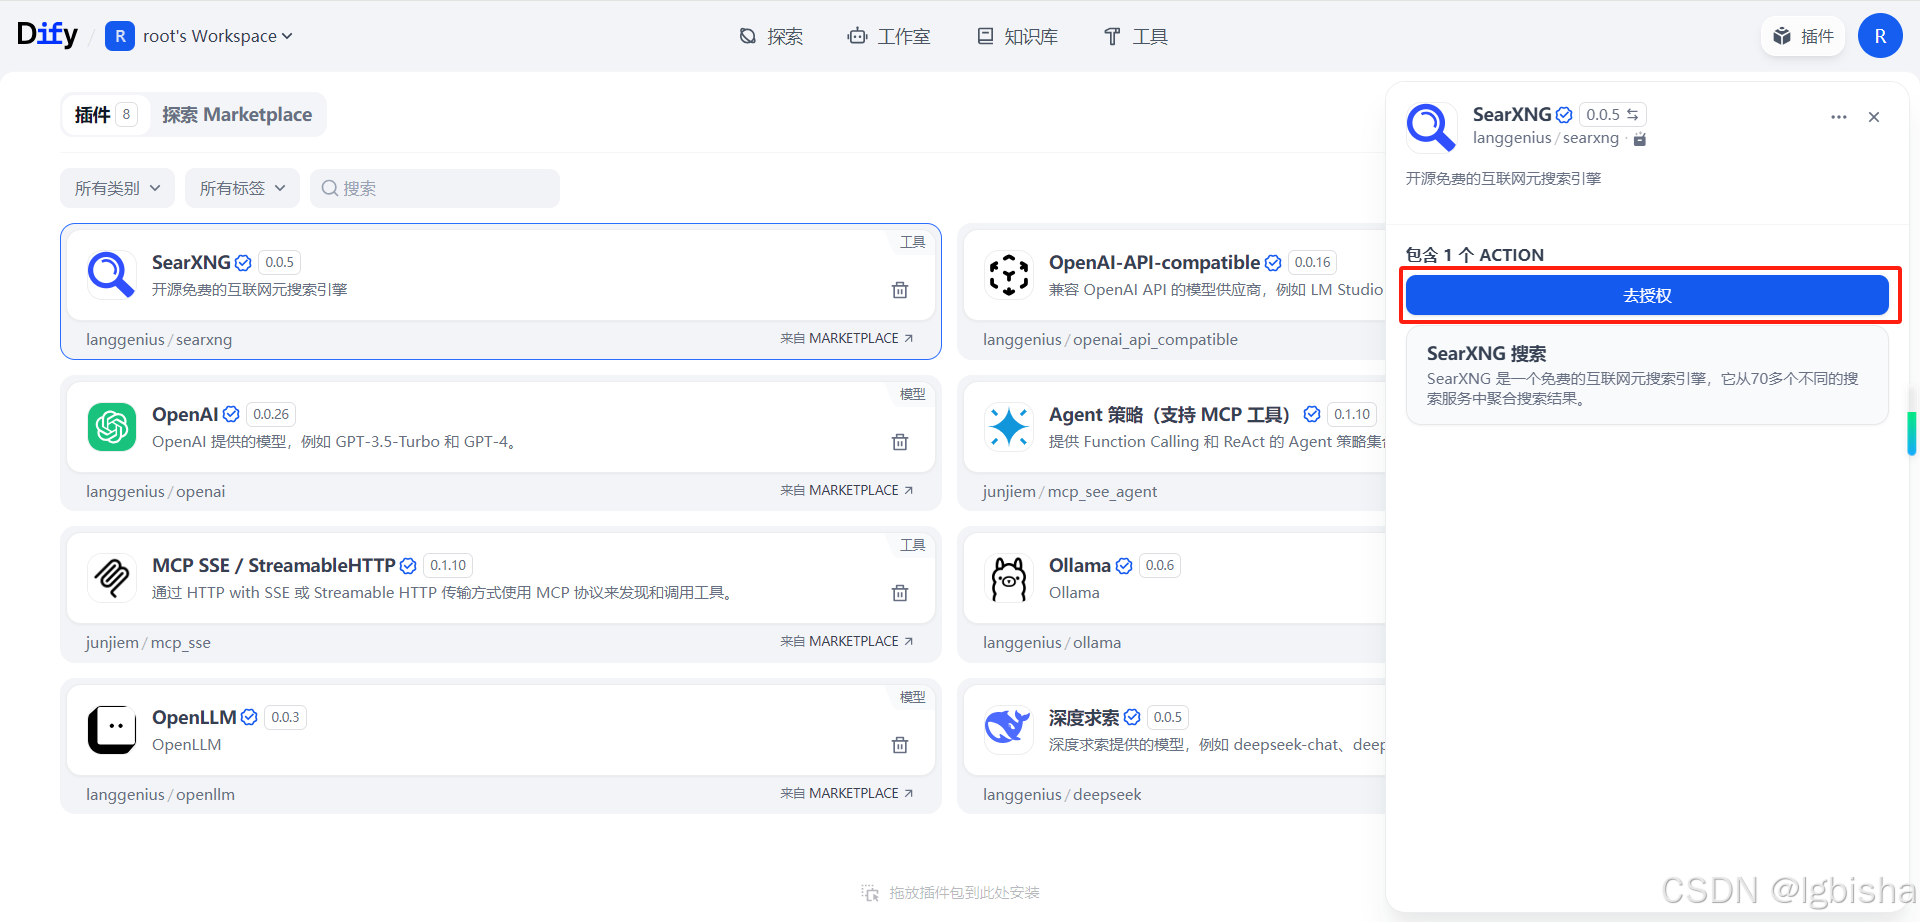Click the Ollama verified badge
Viewport: 1920px width, 922px height.
[1124, 566]
